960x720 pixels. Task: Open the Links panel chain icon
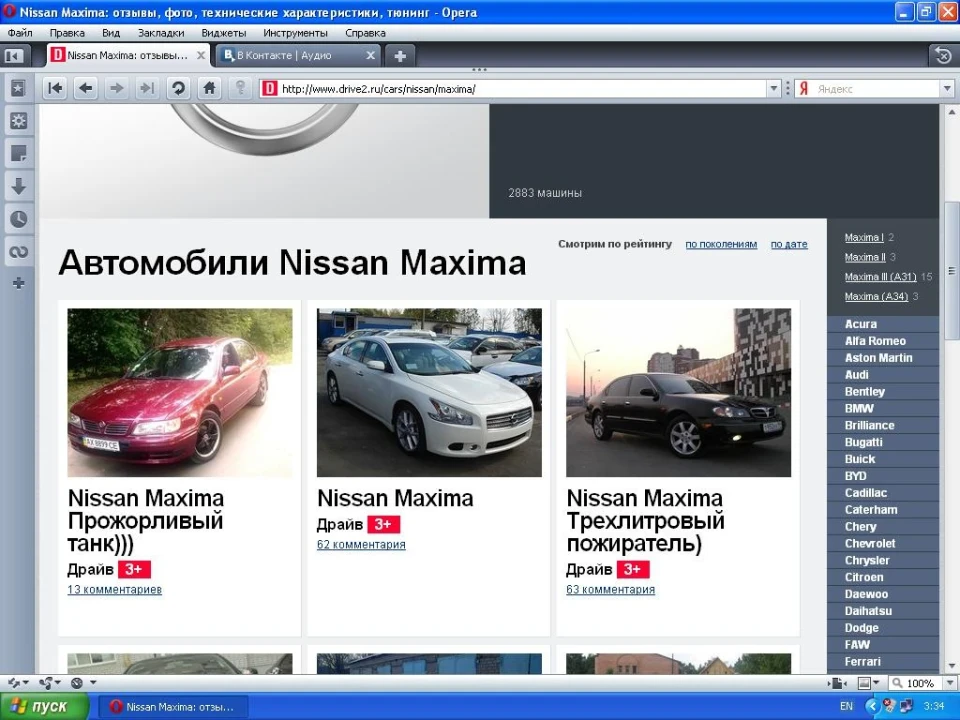[x=18, y=252]
